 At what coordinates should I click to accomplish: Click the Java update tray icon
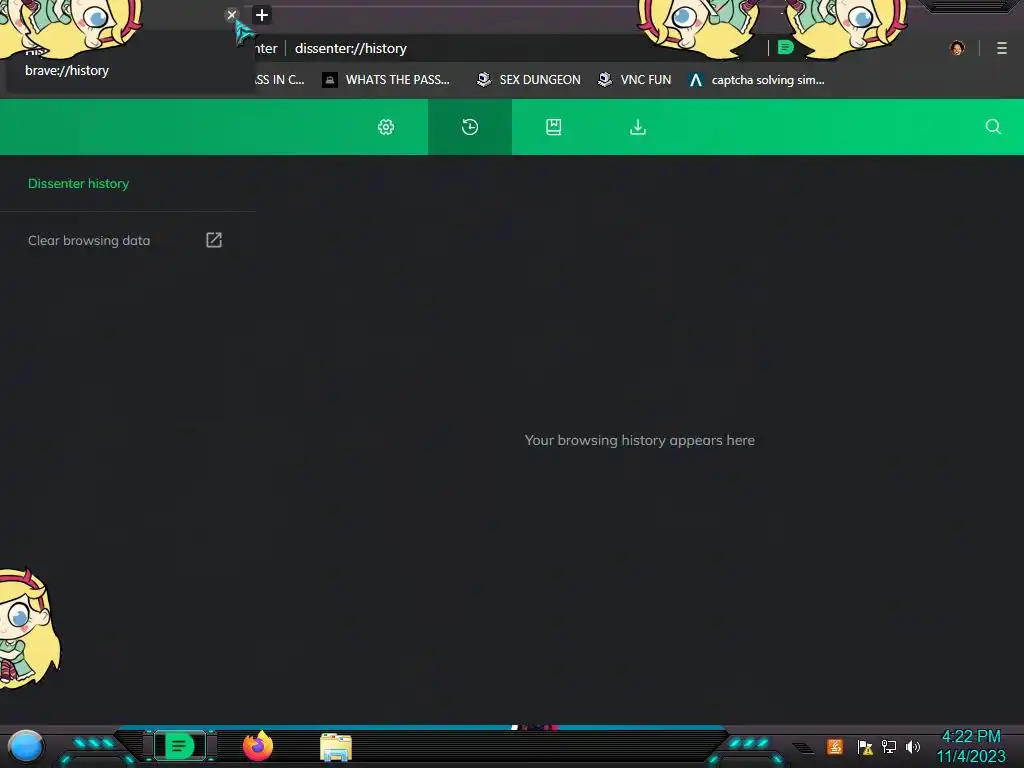click(835, 746)
